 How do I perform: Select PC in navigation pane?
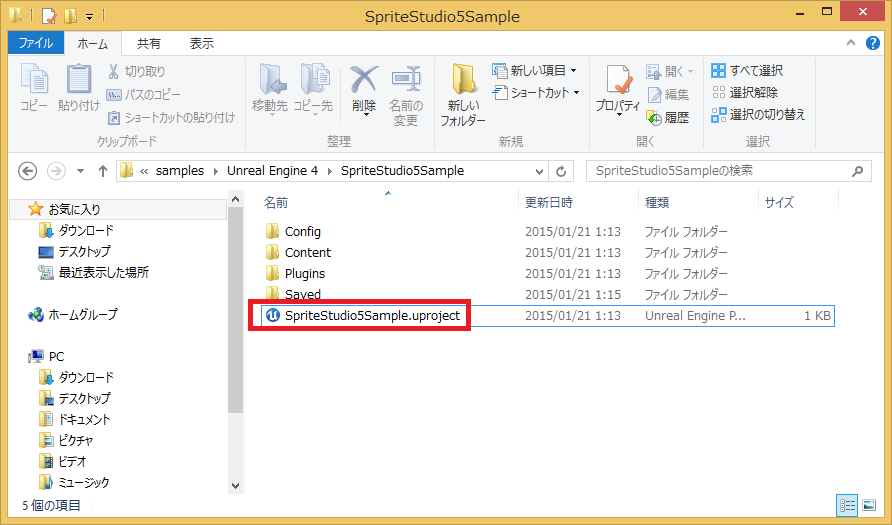tap(47, 357)
